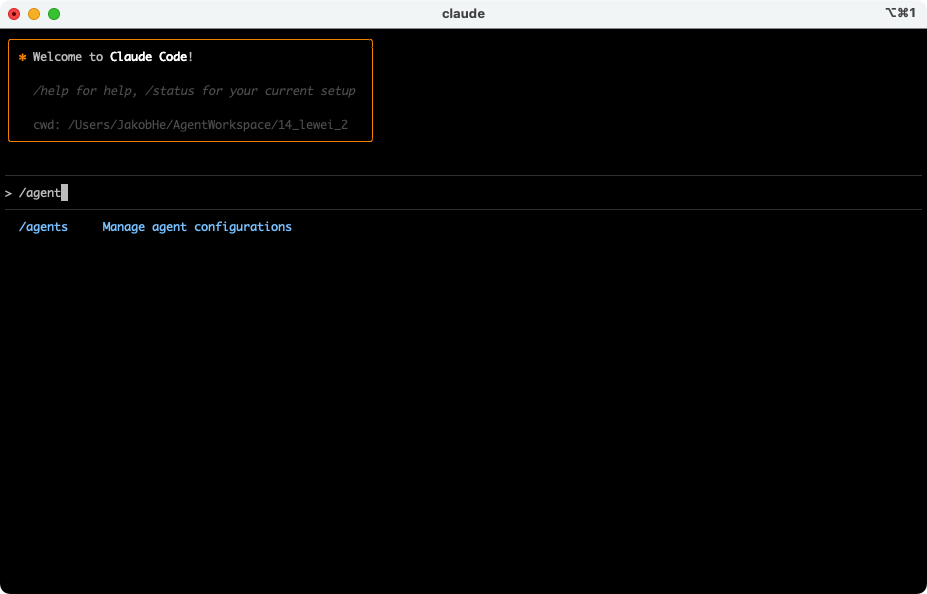Click the typed /agent text in prompt
Image resolution: width=927 pixels, height=594 pixels.
pos(39,193)
